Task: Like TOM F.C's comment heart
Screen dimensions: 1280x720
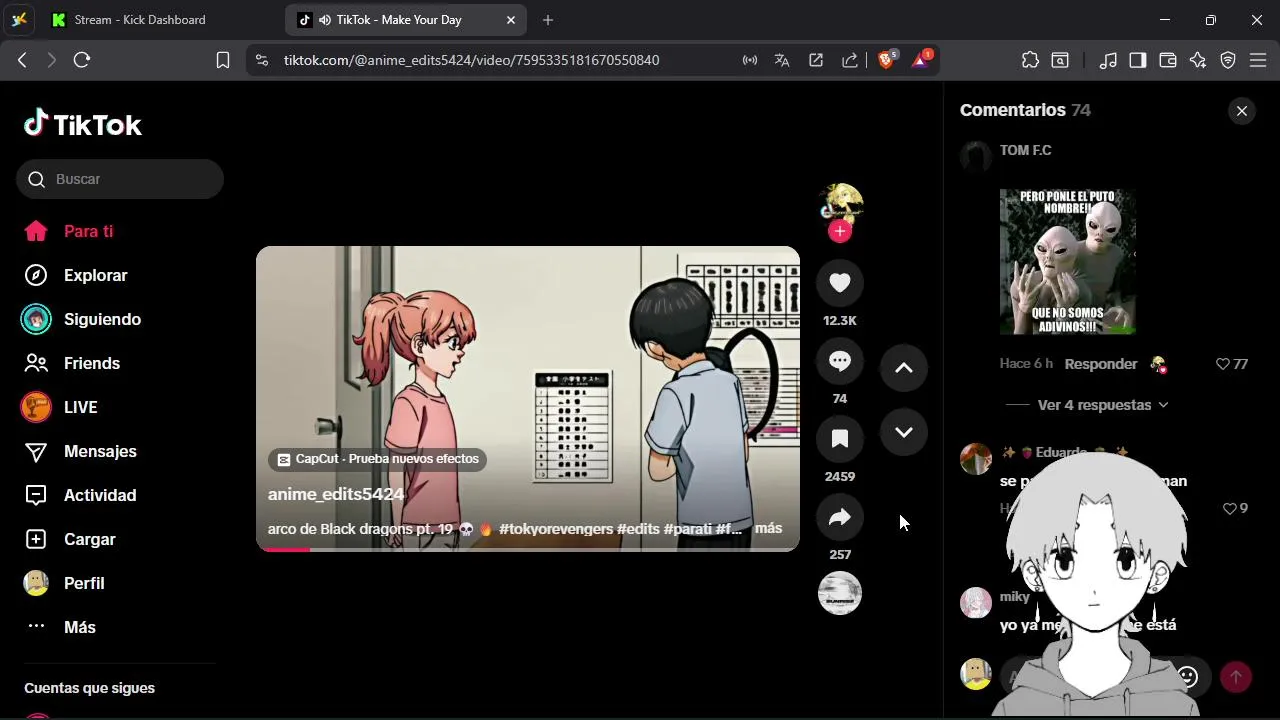Action: (x=1222, y=364)
